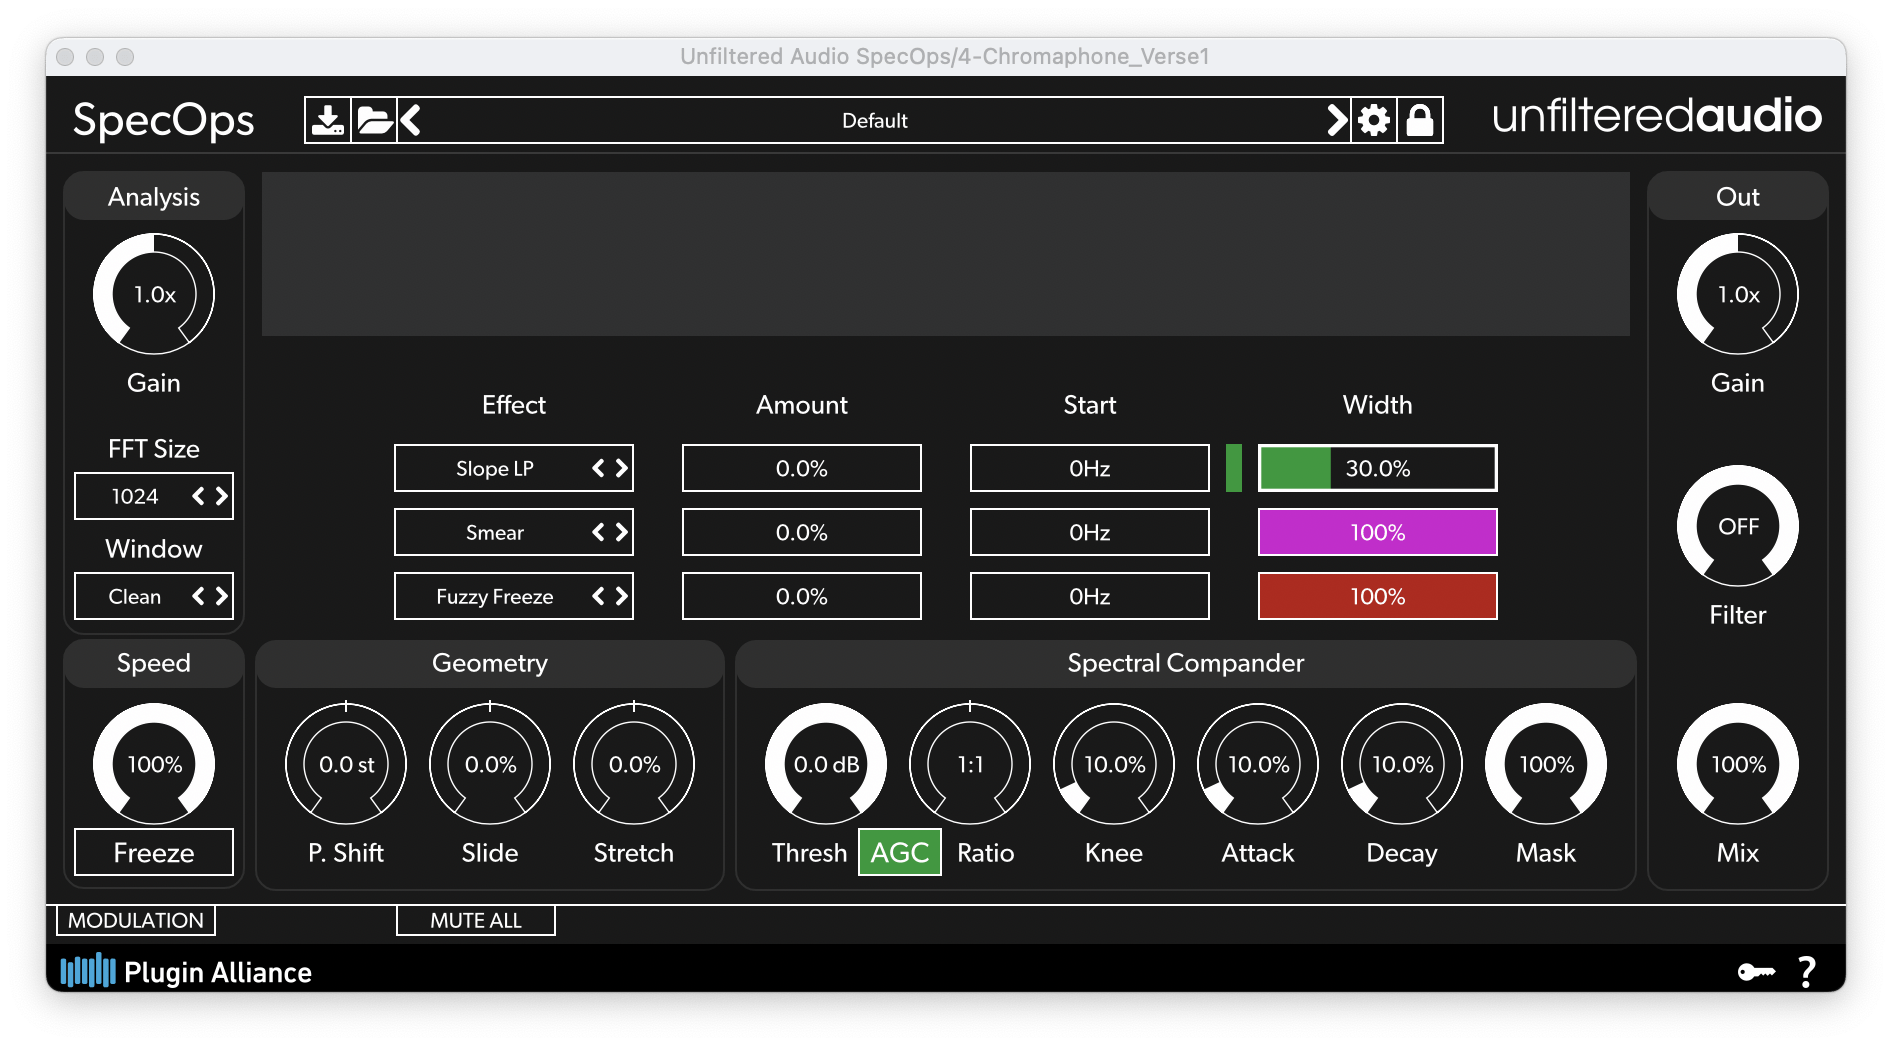Click the Out Gain knob

[x=1738, y=294]
